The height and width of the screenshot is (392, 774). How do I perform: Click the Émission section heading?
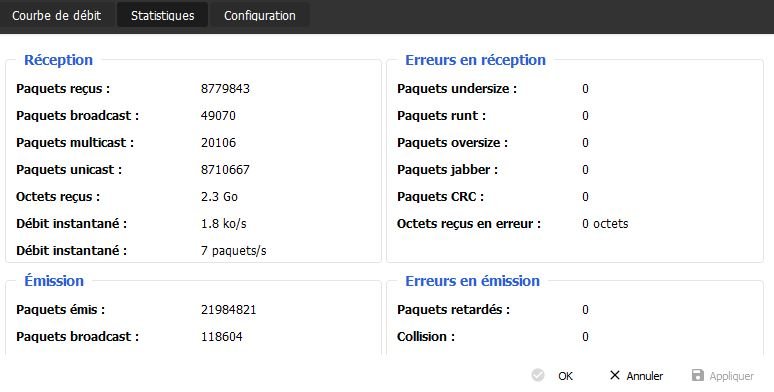click(54, 281)
